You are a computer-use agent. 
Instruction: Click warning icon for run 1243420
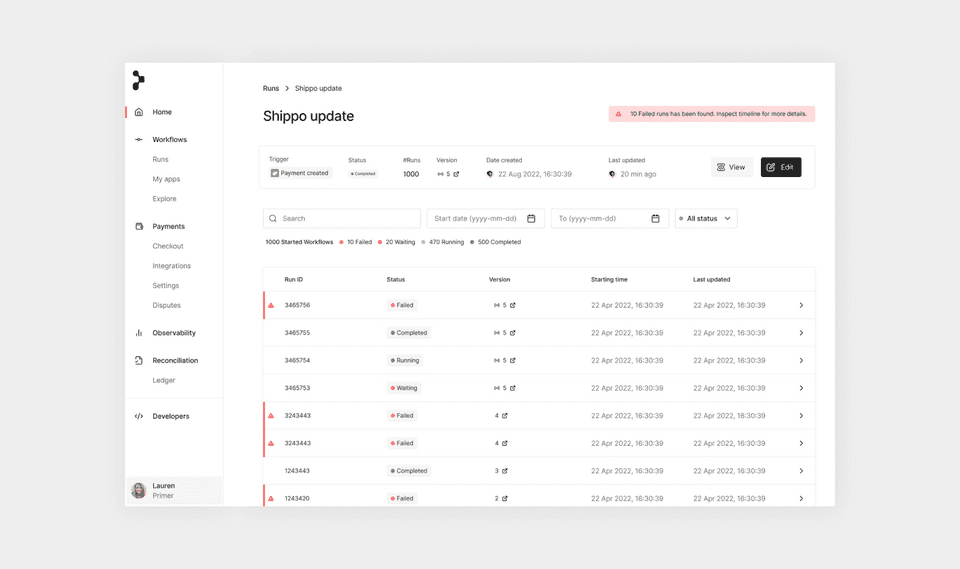click(271, 499)
